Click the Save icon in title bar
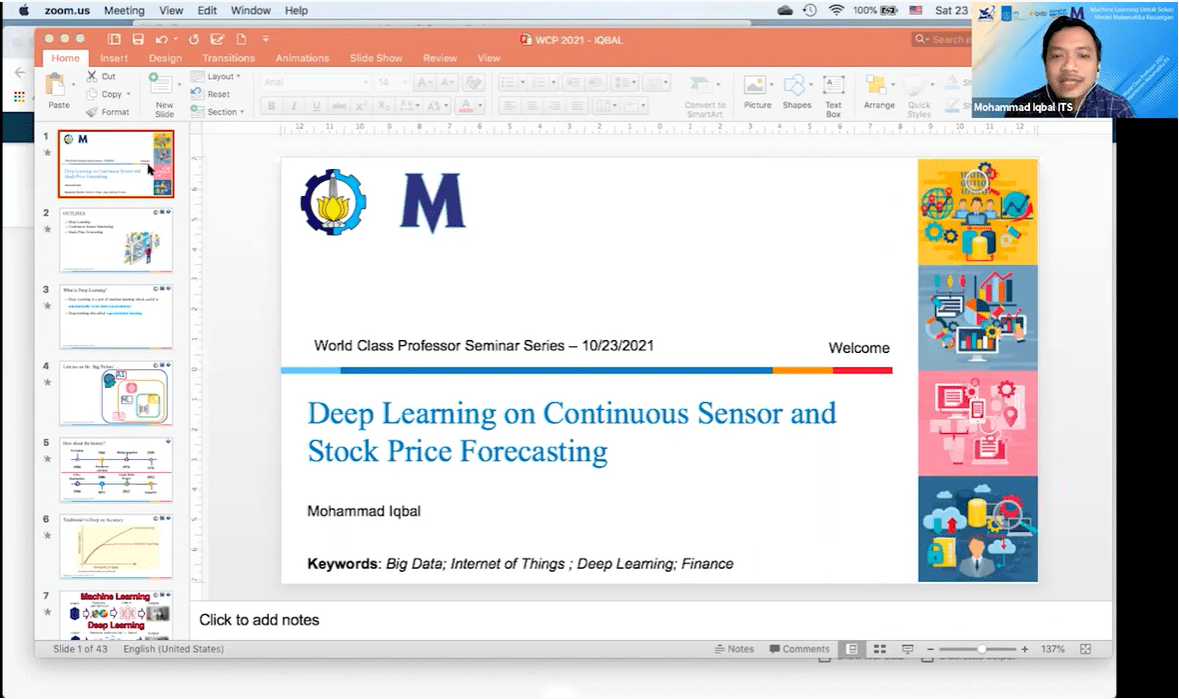The height and width of the screenshot is (699, 1179). click(138, 39)
